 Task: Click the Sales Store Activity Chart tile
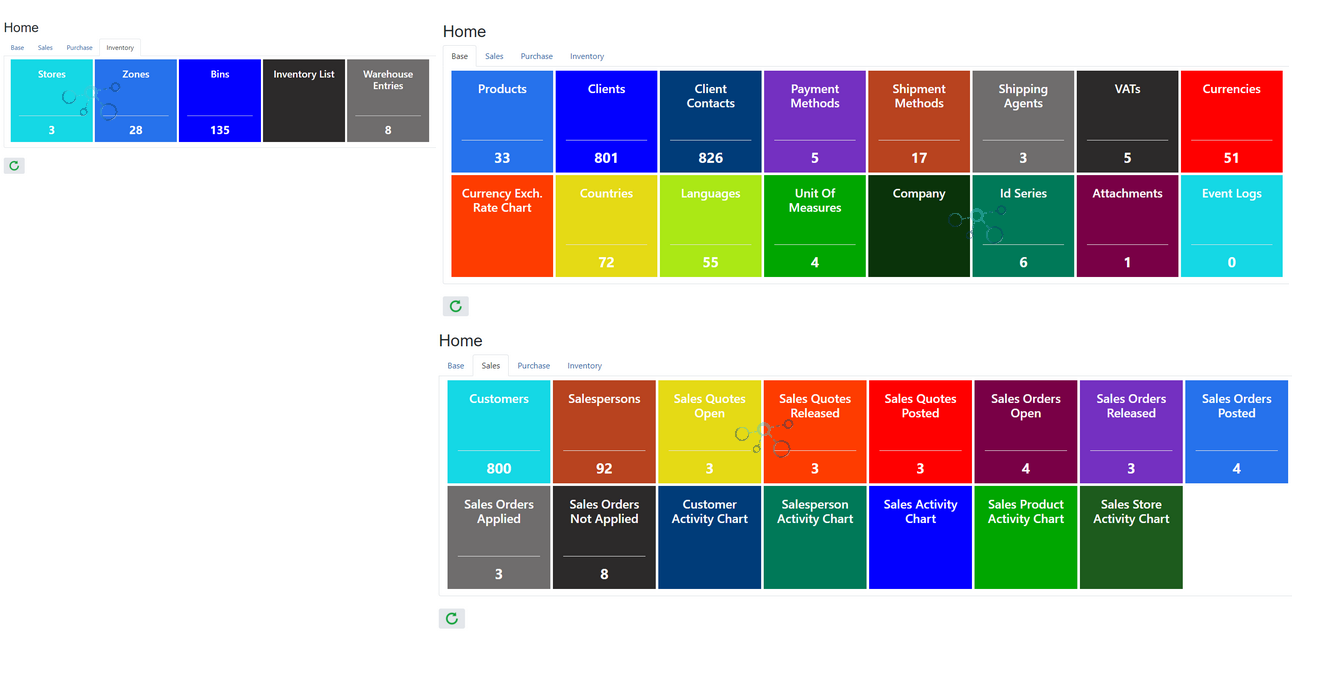coord(1131,537)
